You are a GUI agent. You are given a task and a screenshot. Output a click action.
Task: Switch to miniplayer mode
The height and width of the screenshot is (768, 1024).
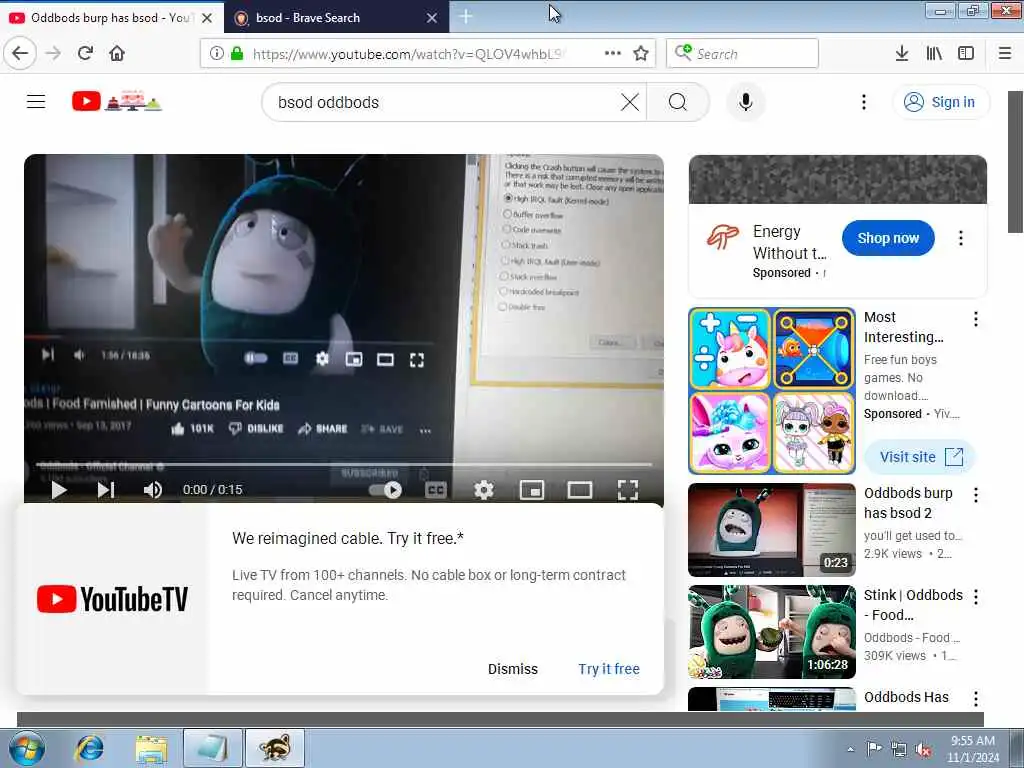(532, 490)
